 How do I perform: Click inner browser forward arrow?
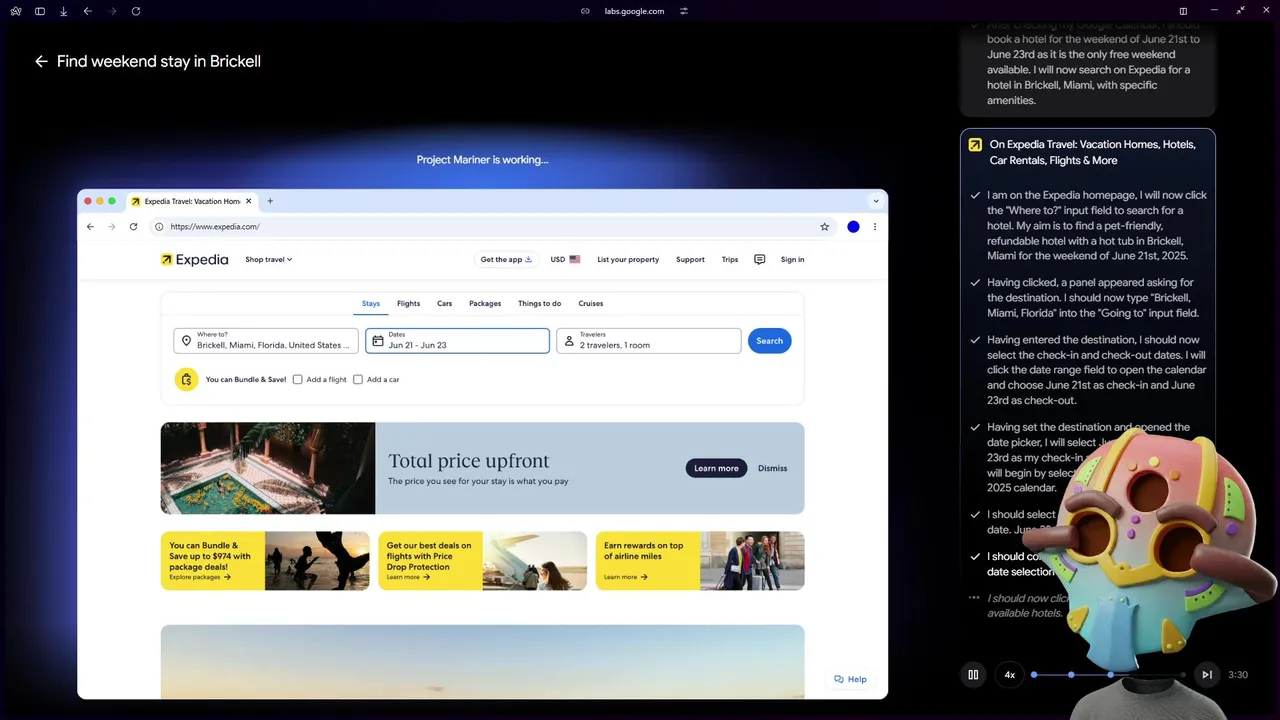tap(111, 227)
